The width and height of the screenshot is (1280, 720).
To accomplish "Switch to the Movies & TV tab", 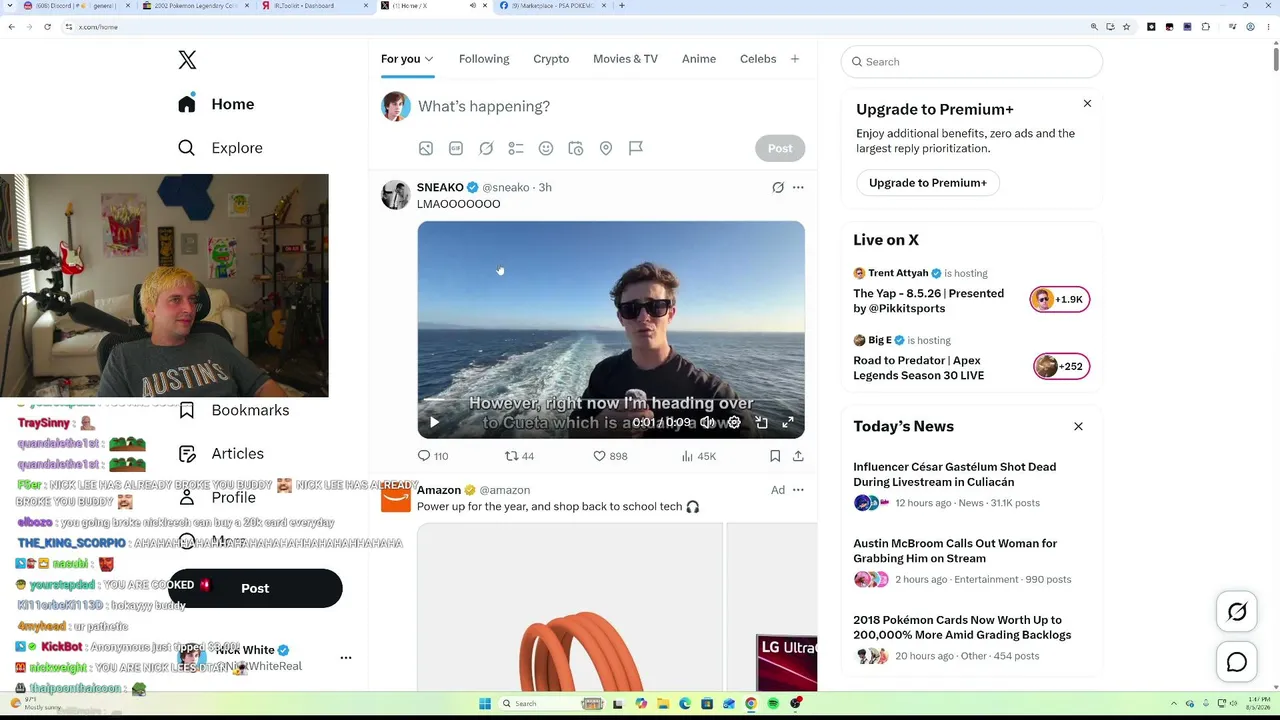I will point(625,59).
